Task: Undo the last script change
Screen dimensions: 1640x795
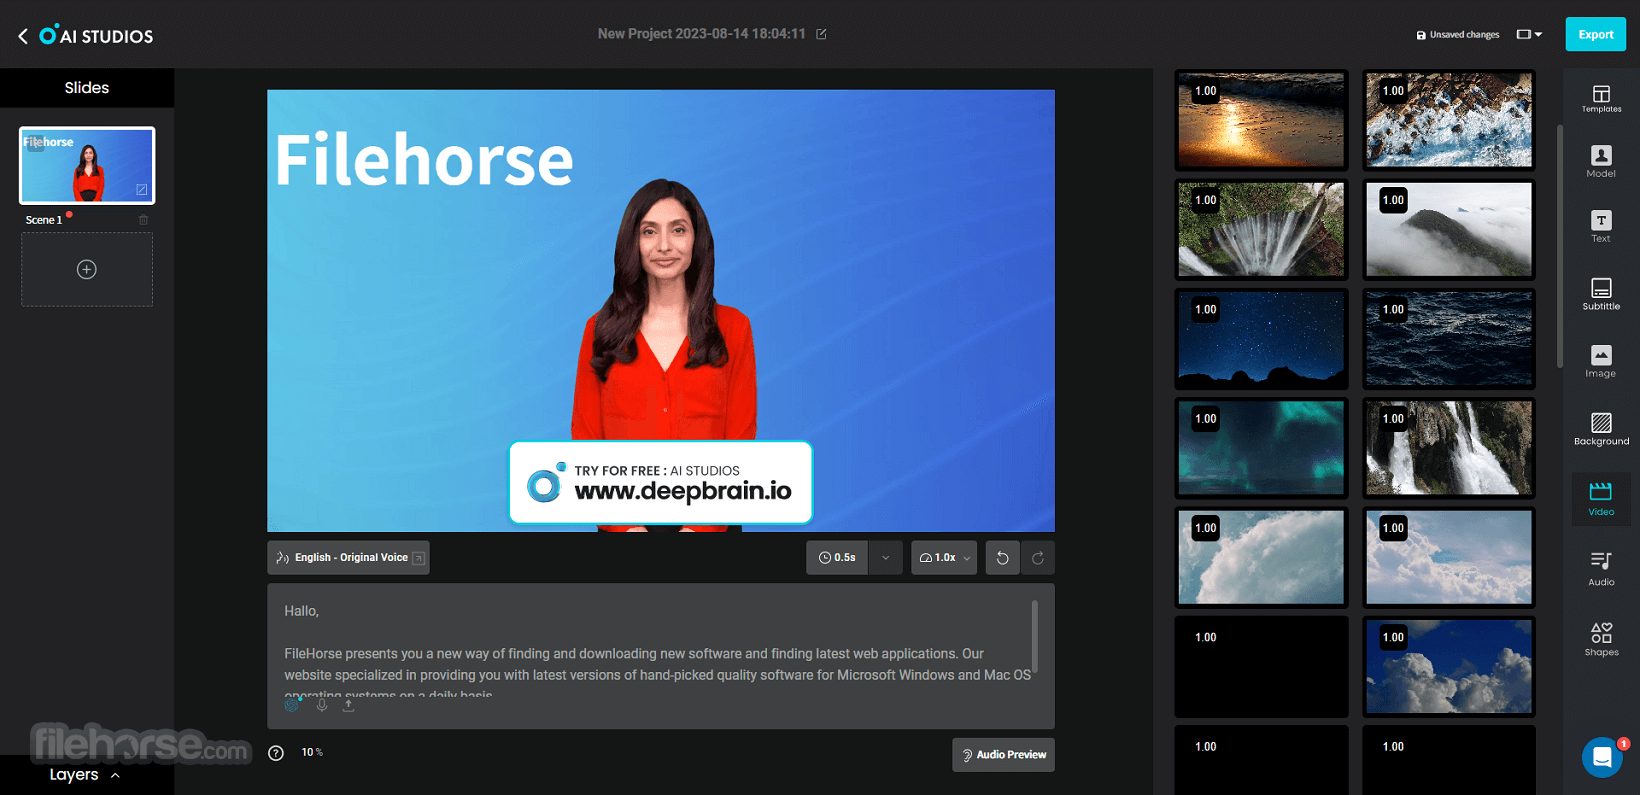Action: click(1002, 558)
